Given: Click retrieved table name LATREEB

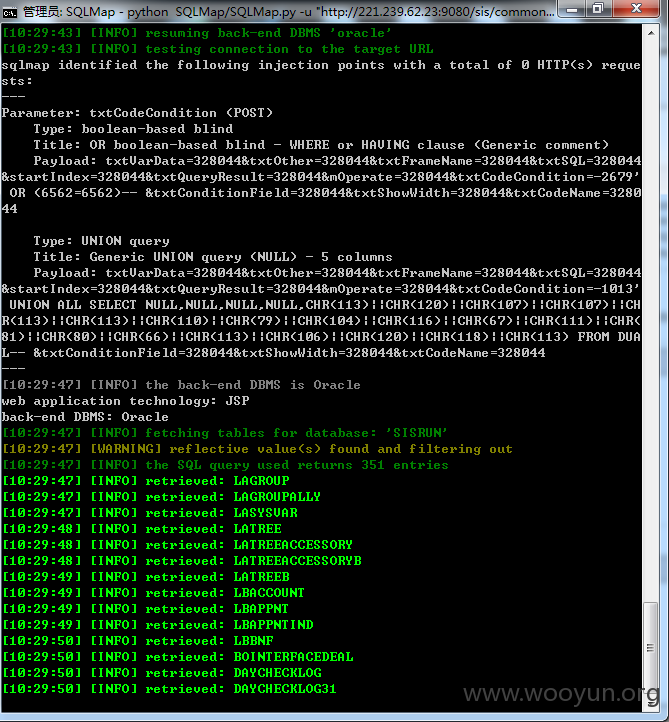Looking at the screenshot, I should click(261, 577).
